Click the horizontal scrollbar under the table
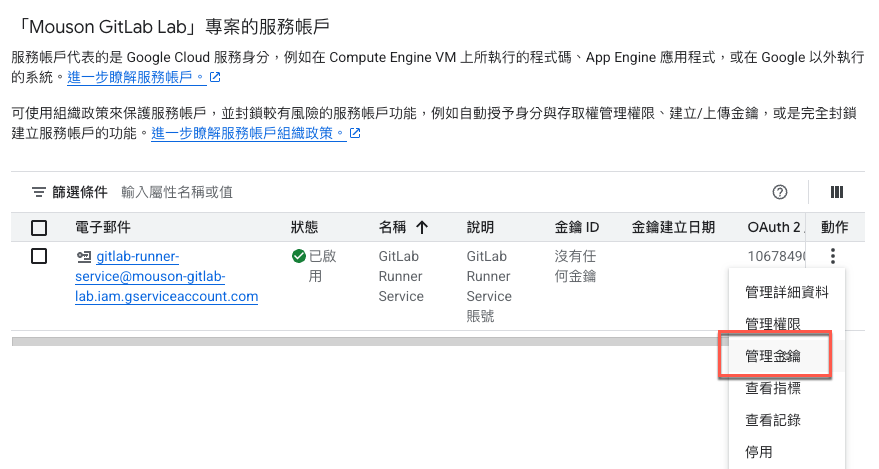879x469 pixels. coord(370,341)
